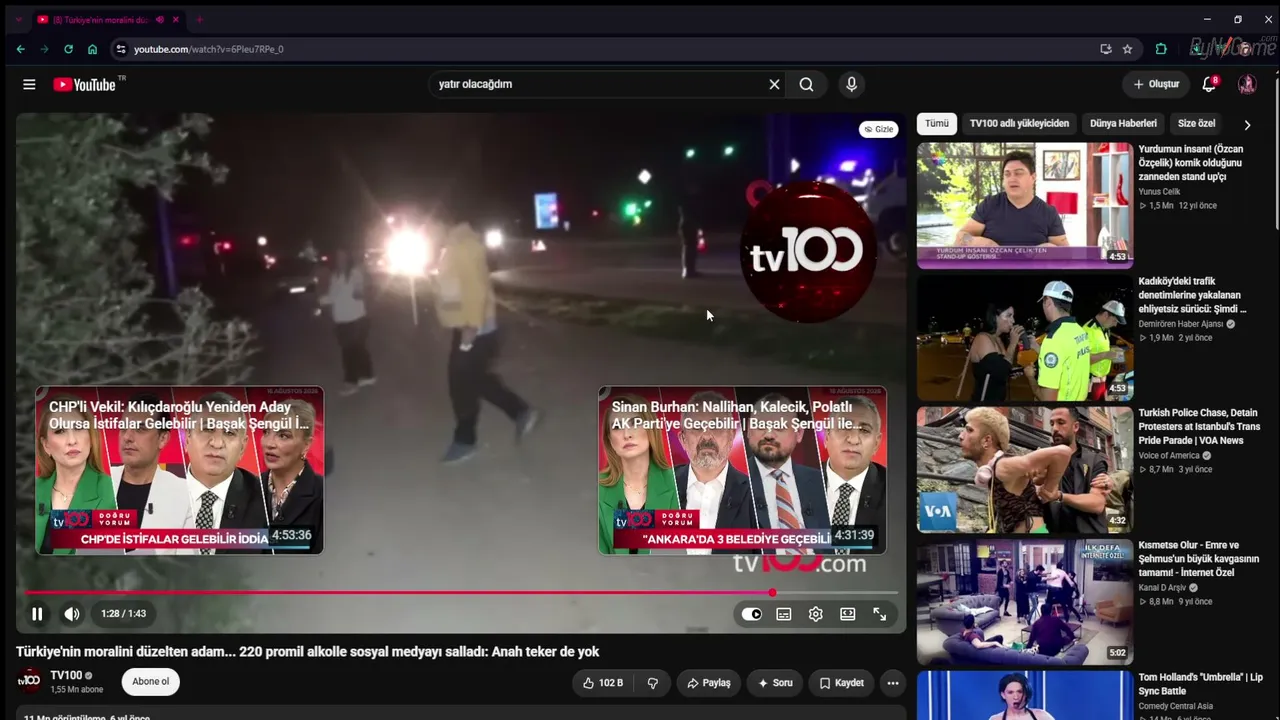Open a new browser tab with plus
This screenshot has height=720, width=1280.
tap(199, 20)
